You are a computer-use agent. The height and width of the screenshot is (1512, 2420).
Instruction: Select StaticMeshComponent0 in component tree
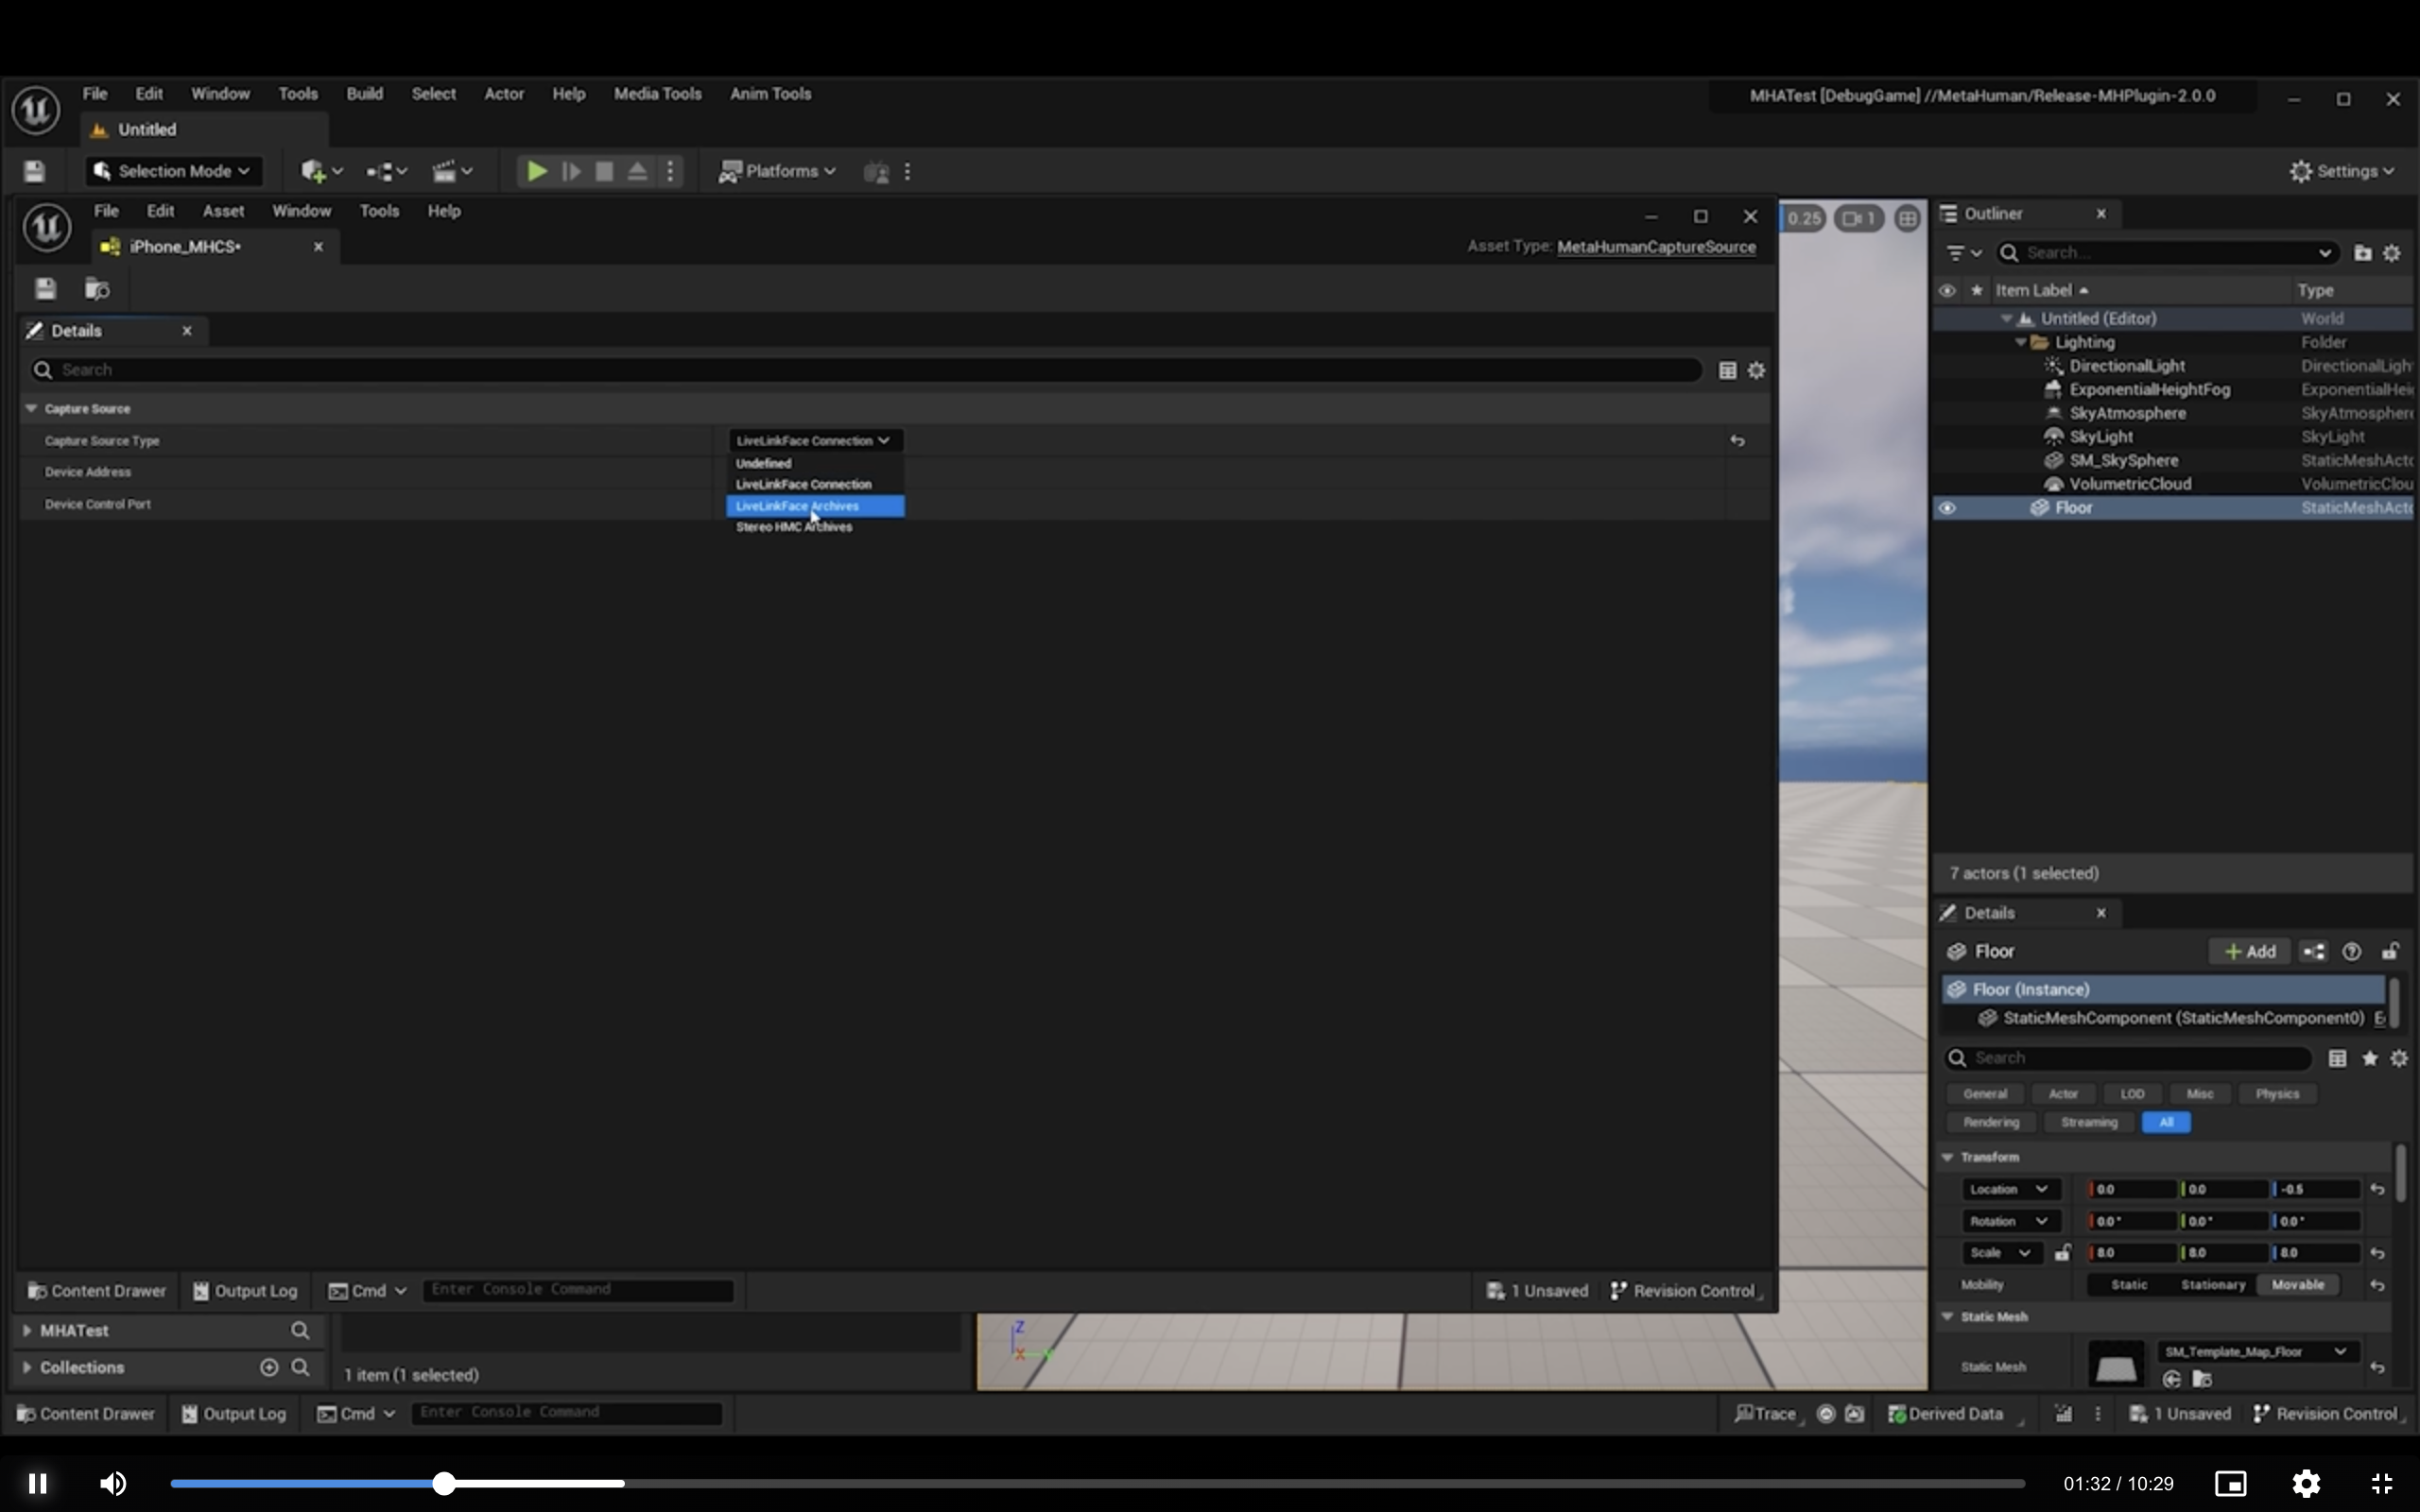pos(2182,1018)
